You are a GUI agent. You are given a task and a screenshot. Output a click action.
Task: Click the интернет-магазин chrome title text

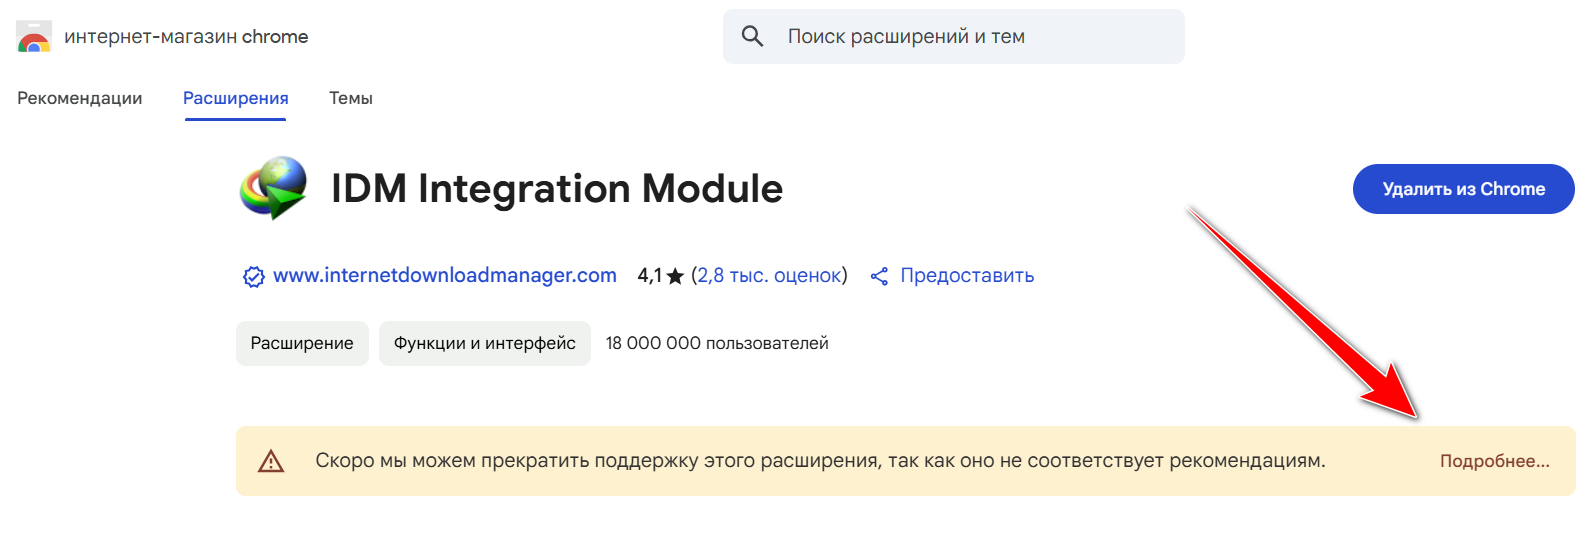pyautogui.click(x=186, y=37)
